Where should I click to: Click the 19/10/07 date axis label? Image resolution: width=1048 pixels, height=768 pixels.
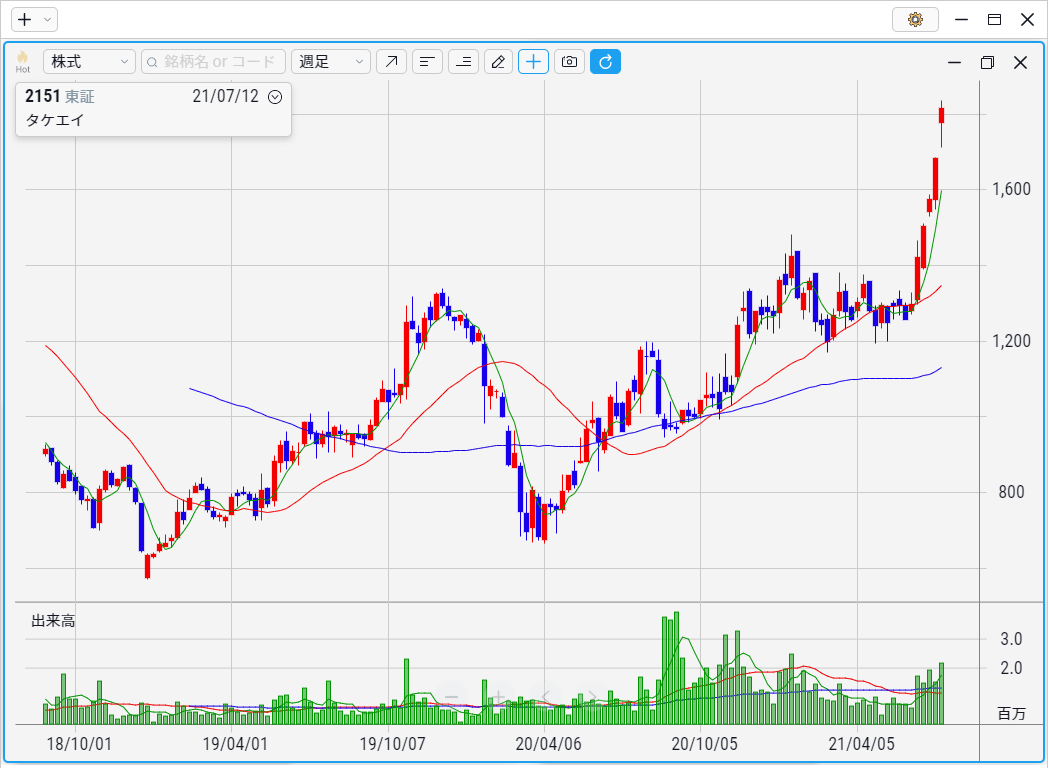[x=392, y=744]
